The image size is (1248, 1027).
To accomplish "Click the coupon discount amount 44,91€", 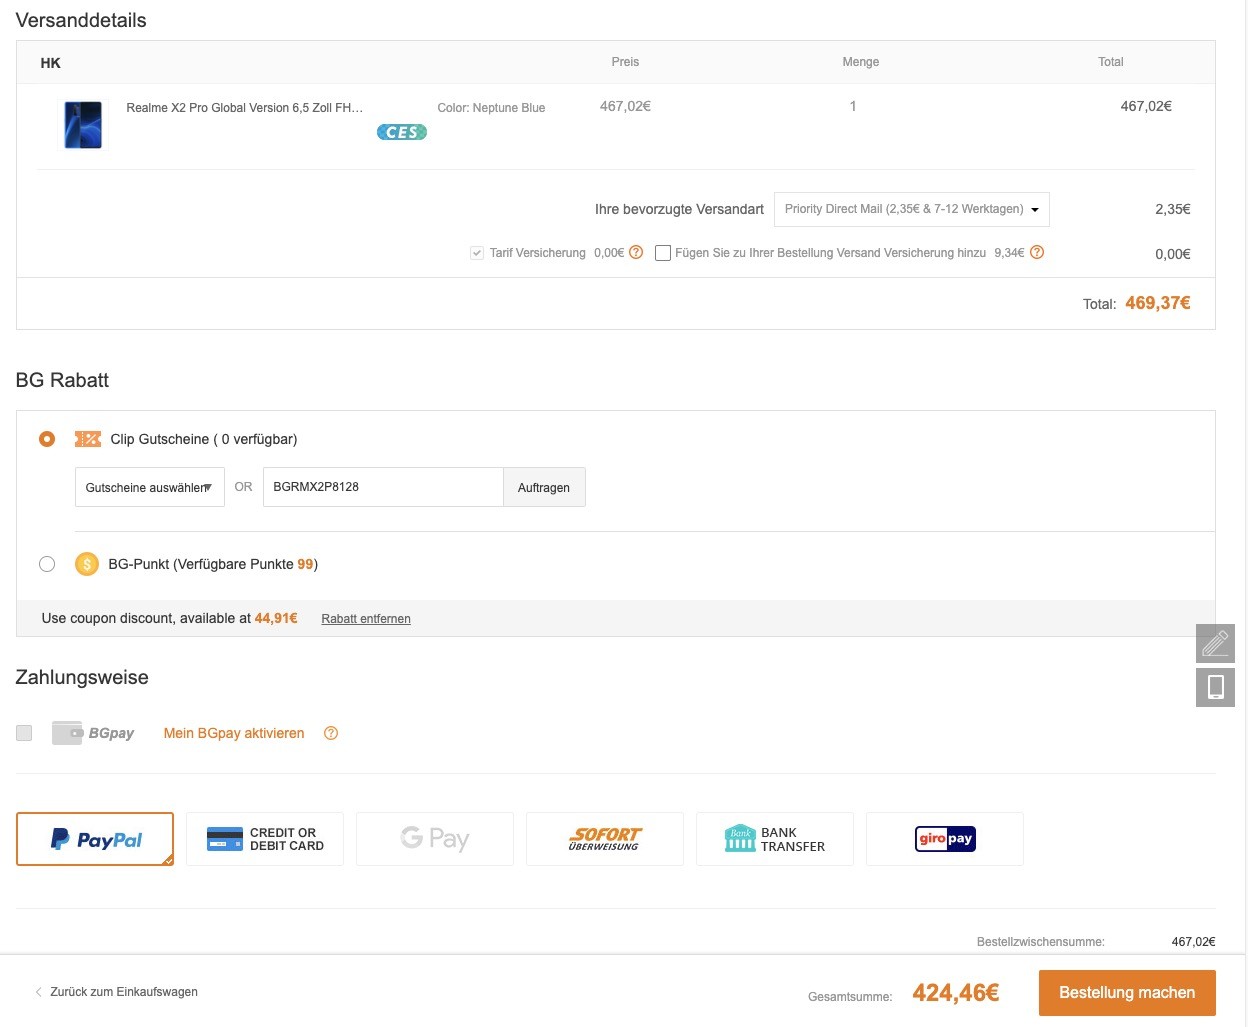I will pos(276,618).
